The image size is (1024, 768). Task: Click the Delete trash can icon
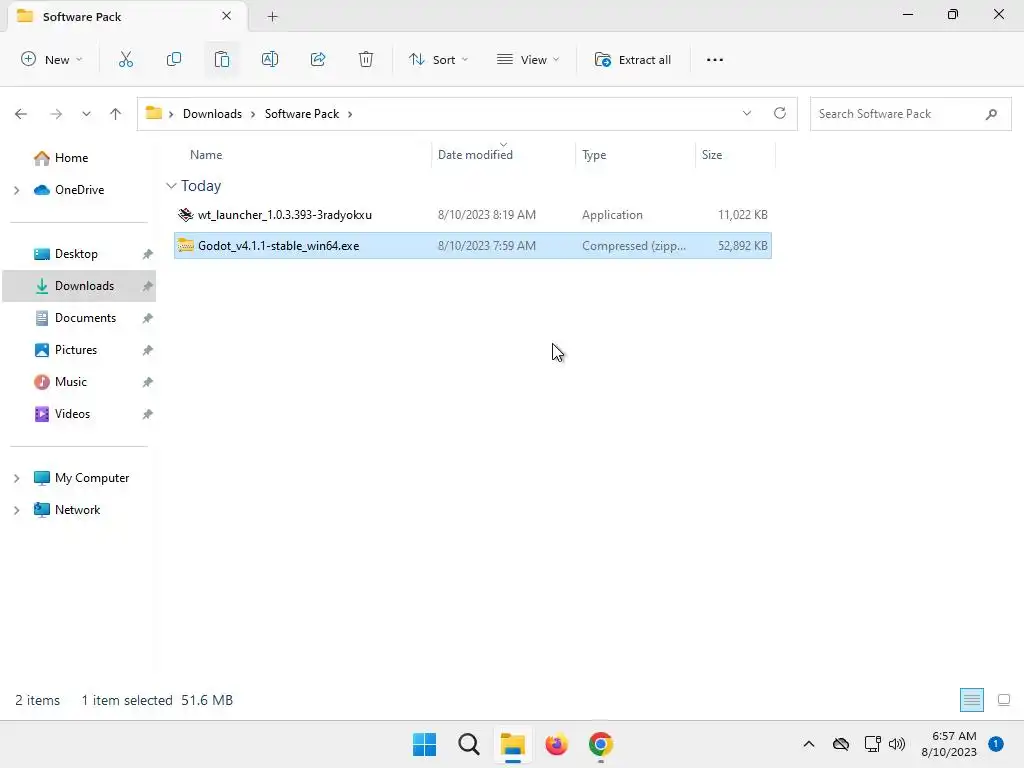click(x=366, y=59)
